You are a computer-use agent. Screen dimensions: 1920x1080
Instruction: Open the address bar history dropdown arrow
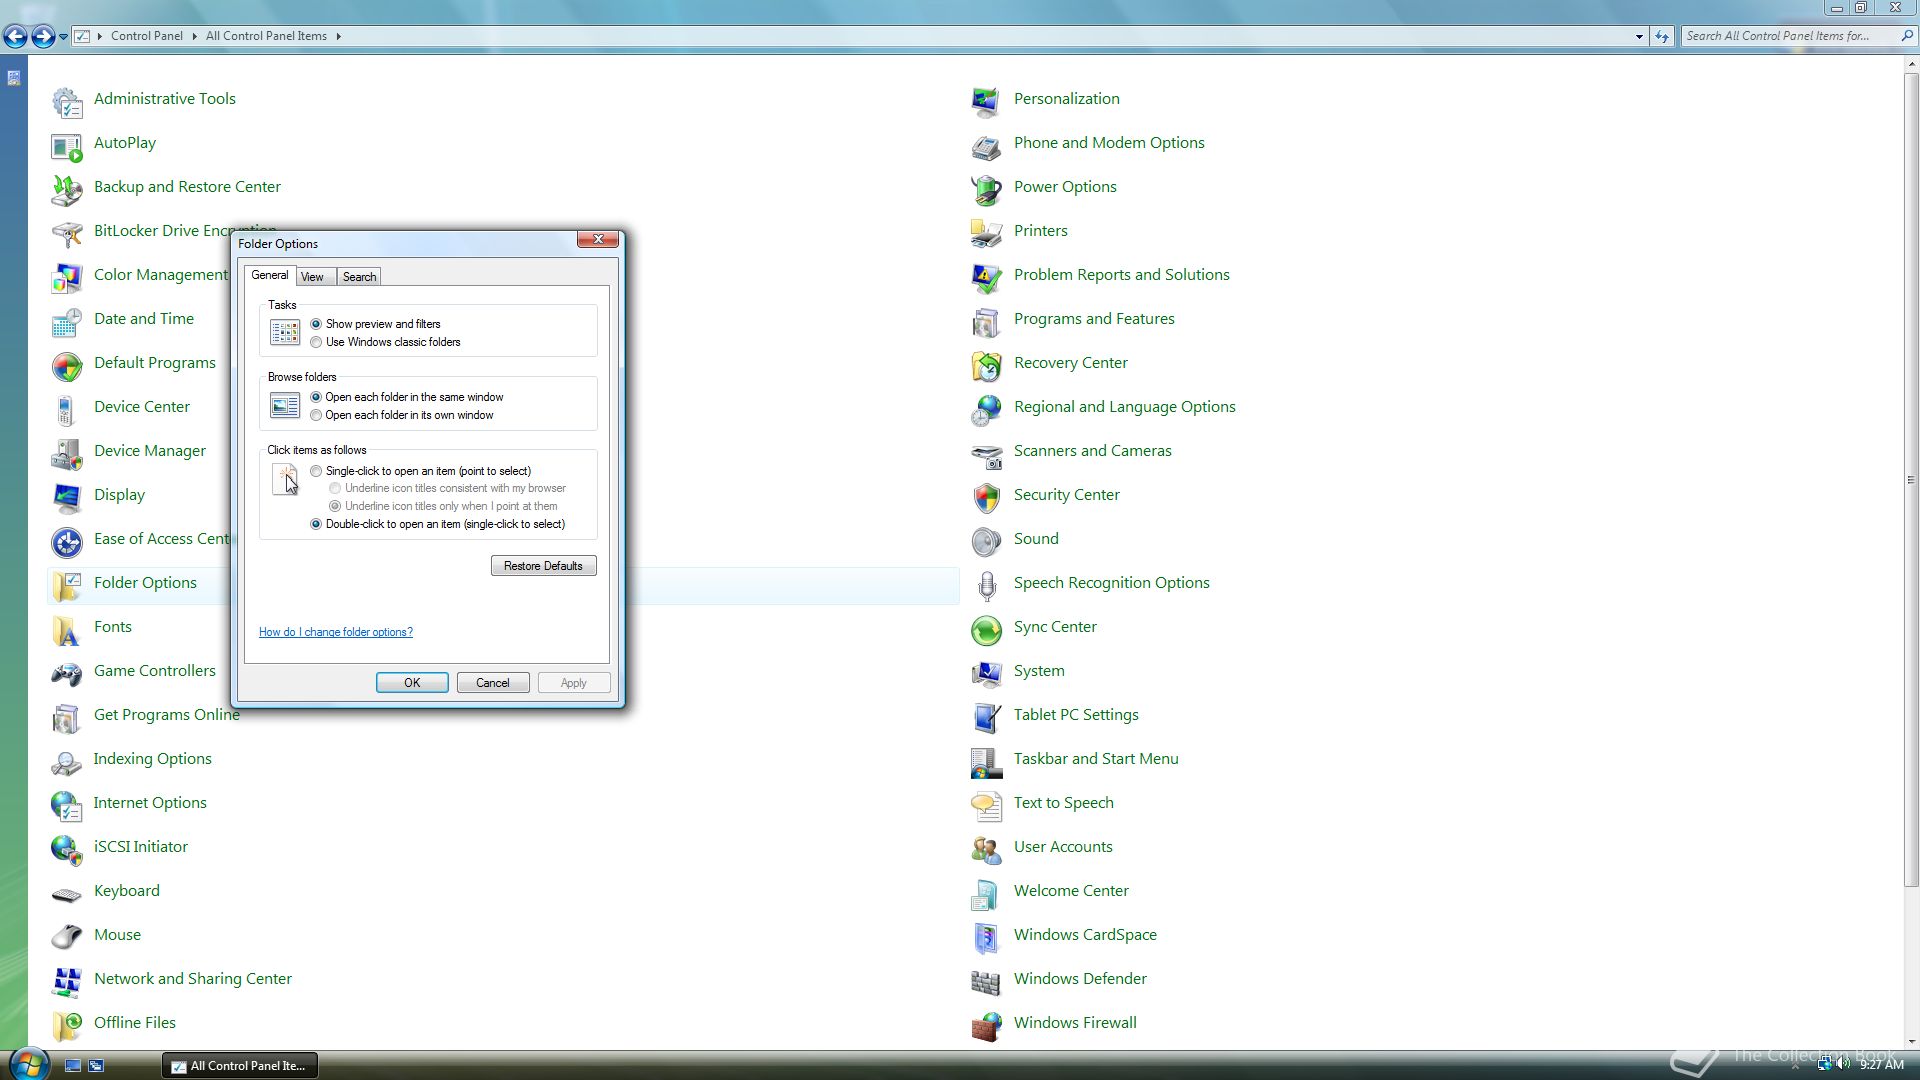(1639, 36)
